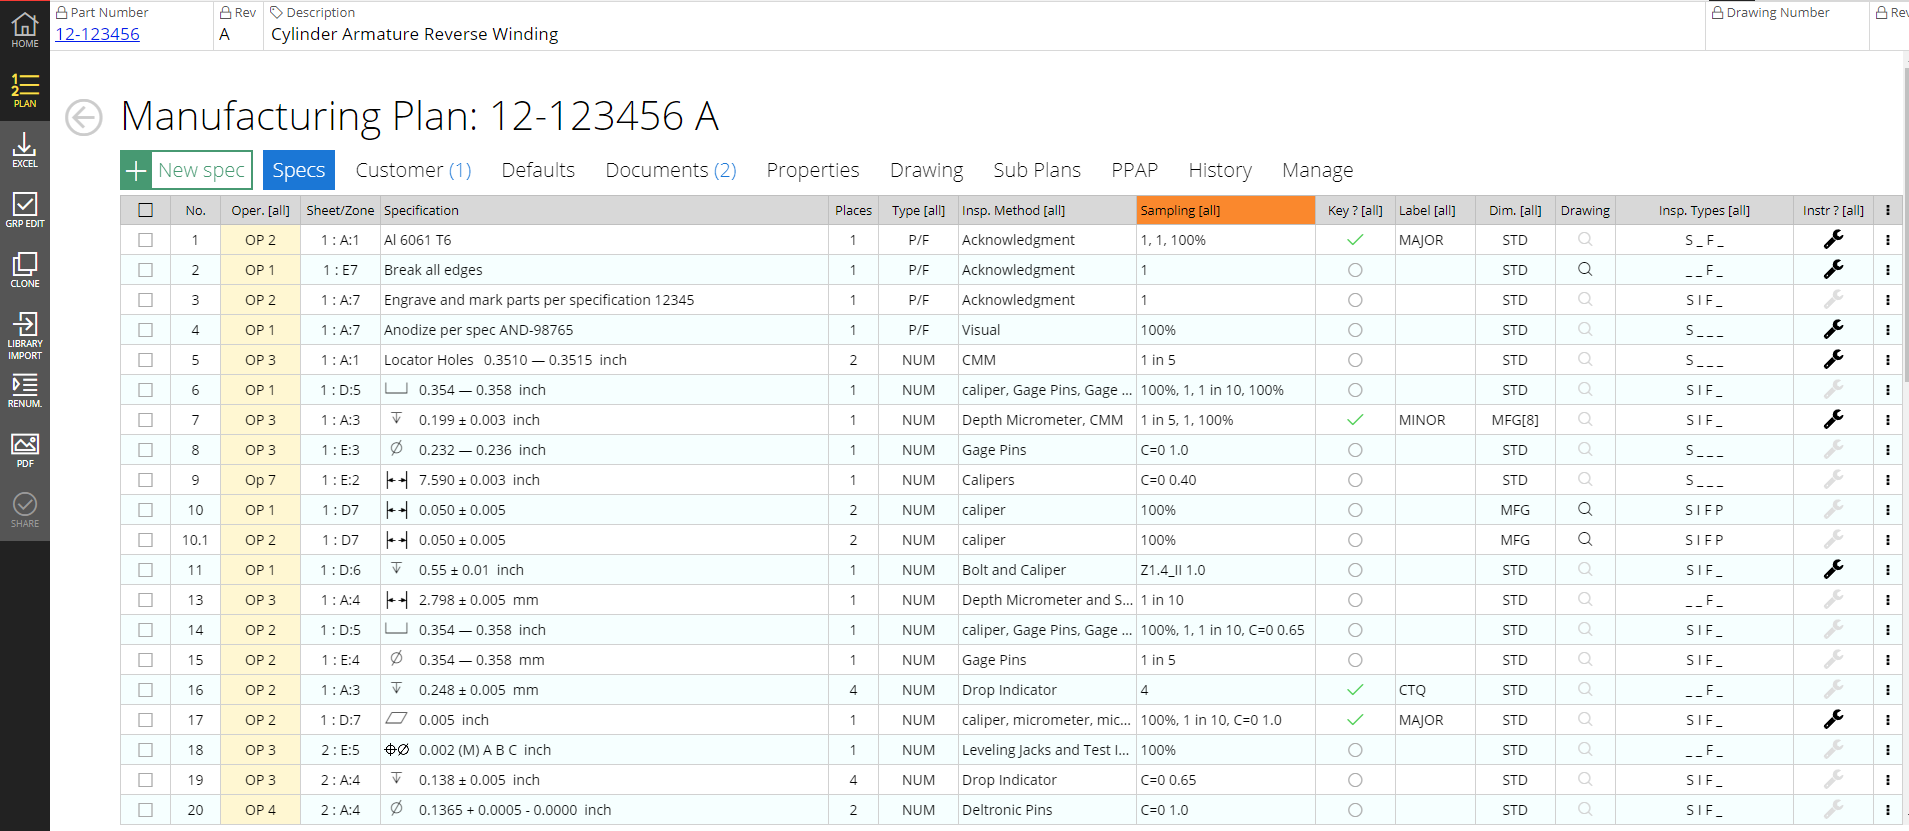The width and height of the screenshot is (1909, 831).
Task: Export the plan with the Excel icon
Action: pos(25,150)
